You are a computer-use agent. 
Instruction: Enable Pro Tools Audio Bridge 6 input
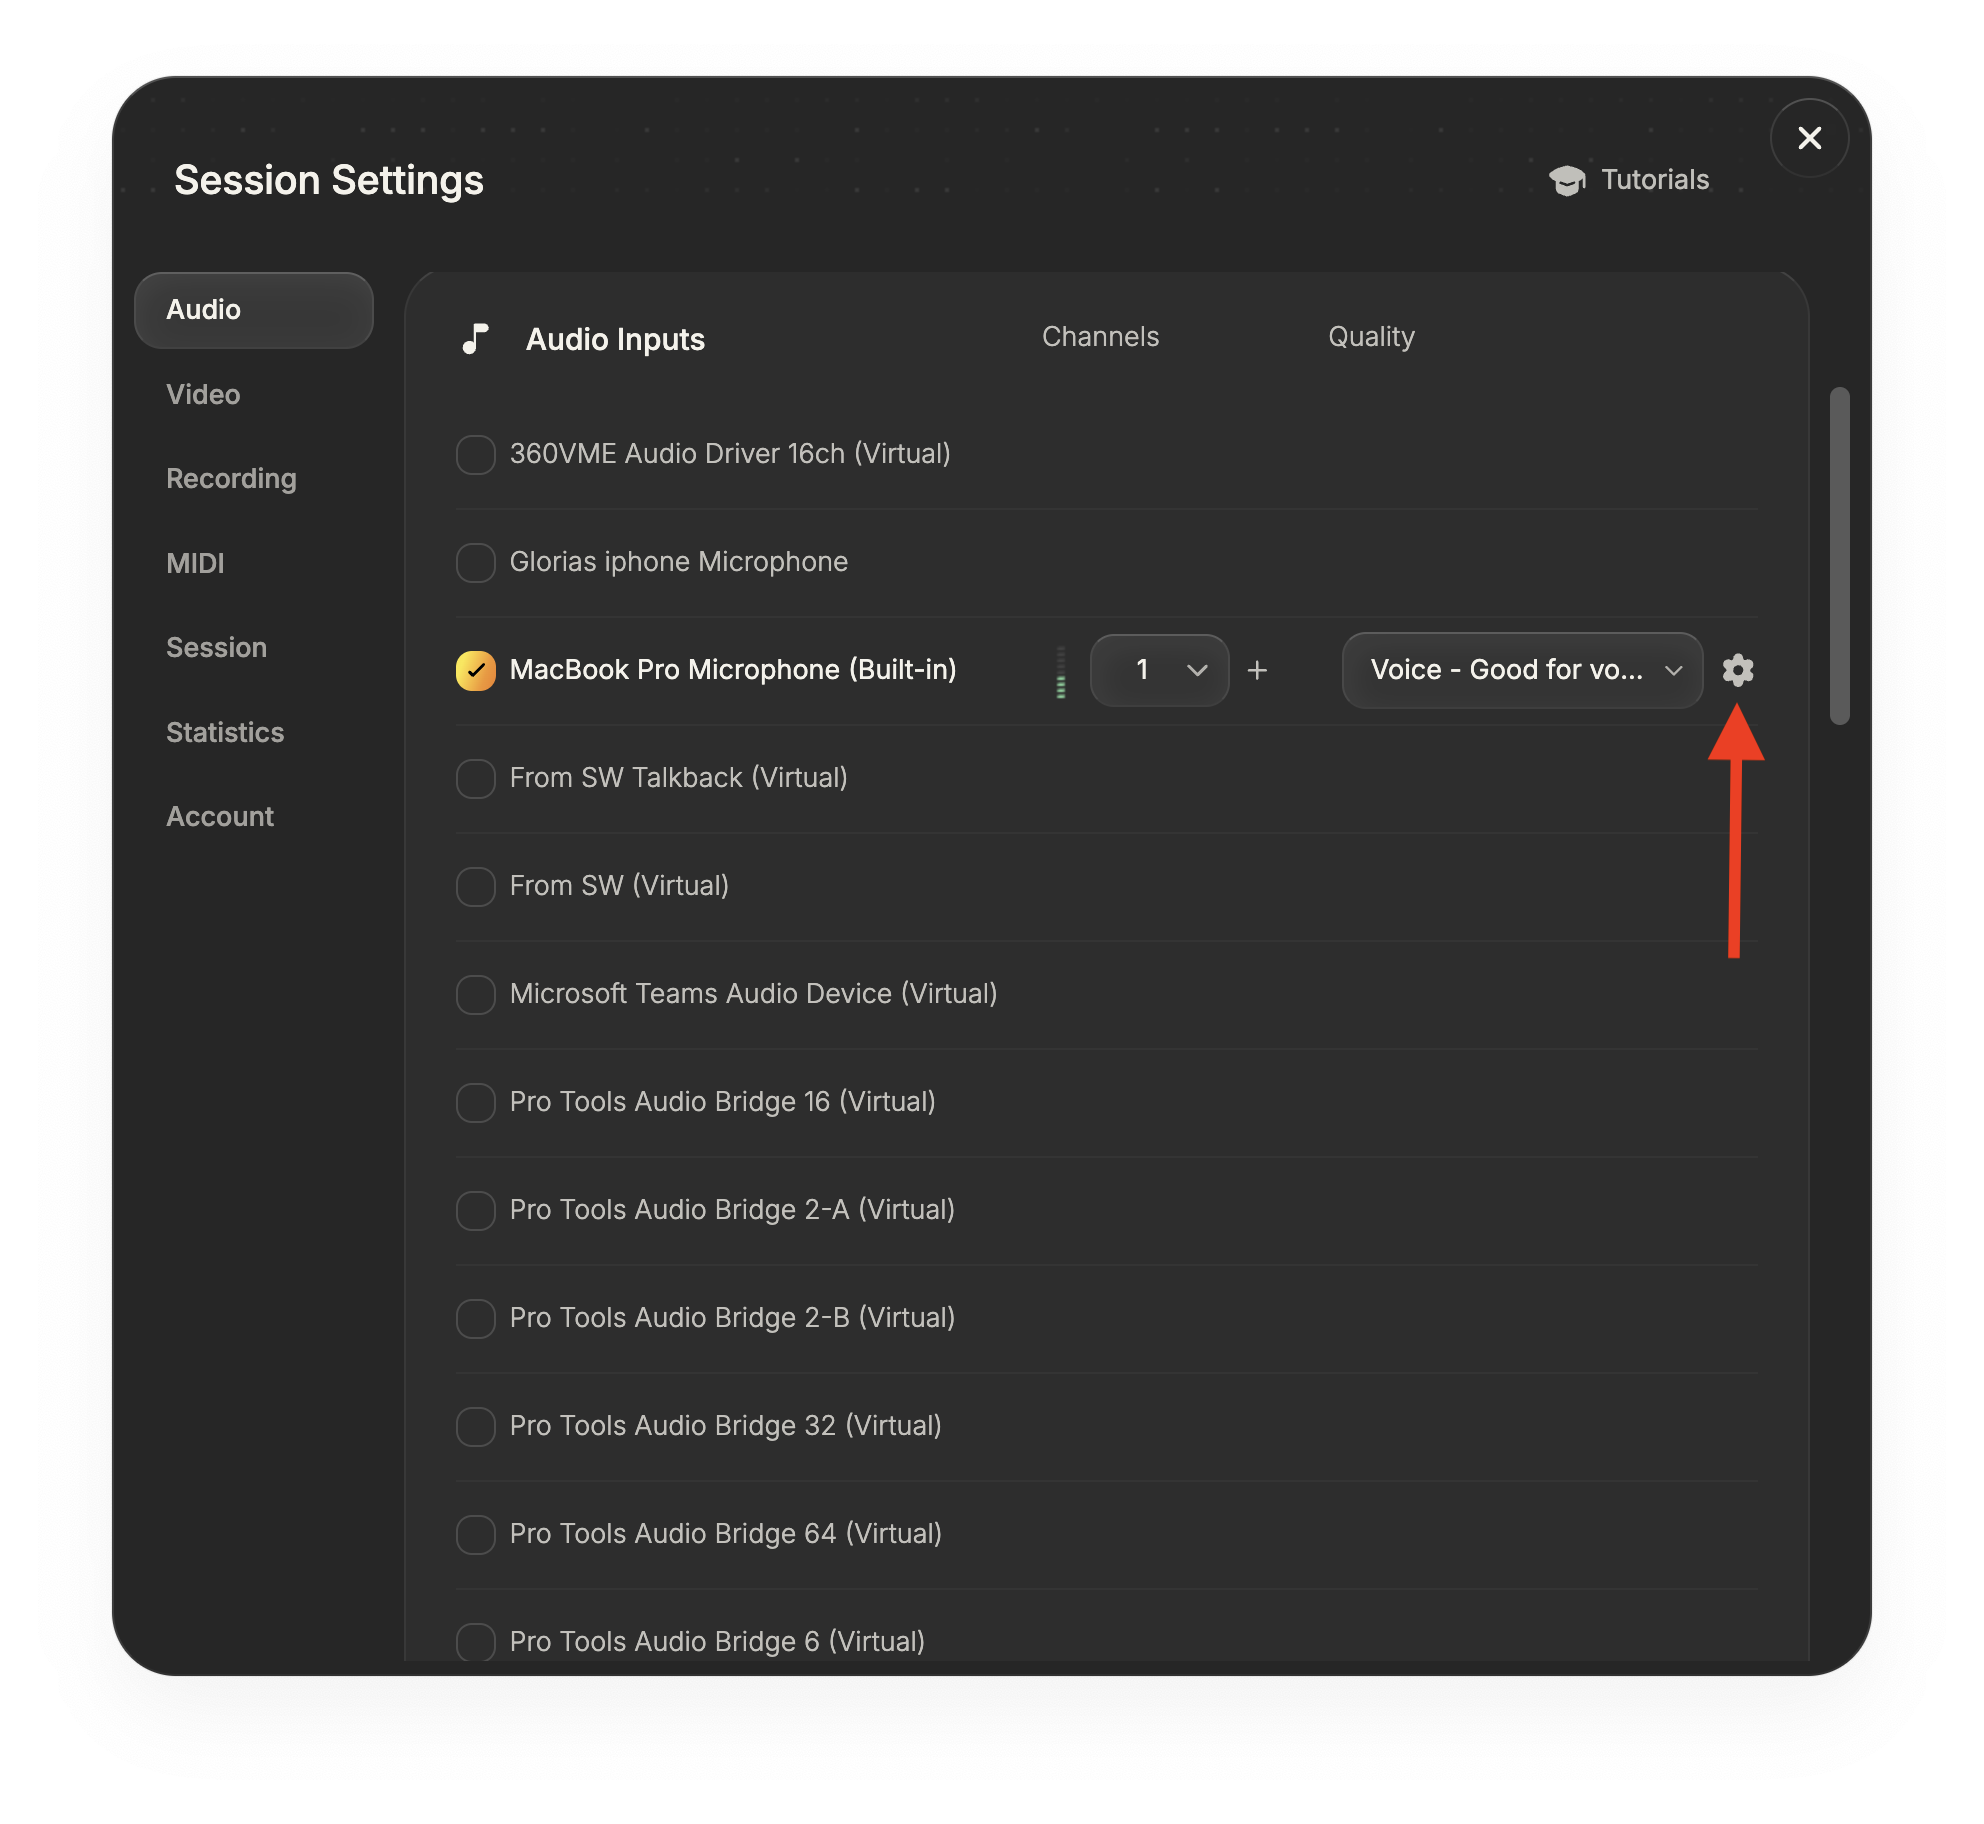point(476,1642)
